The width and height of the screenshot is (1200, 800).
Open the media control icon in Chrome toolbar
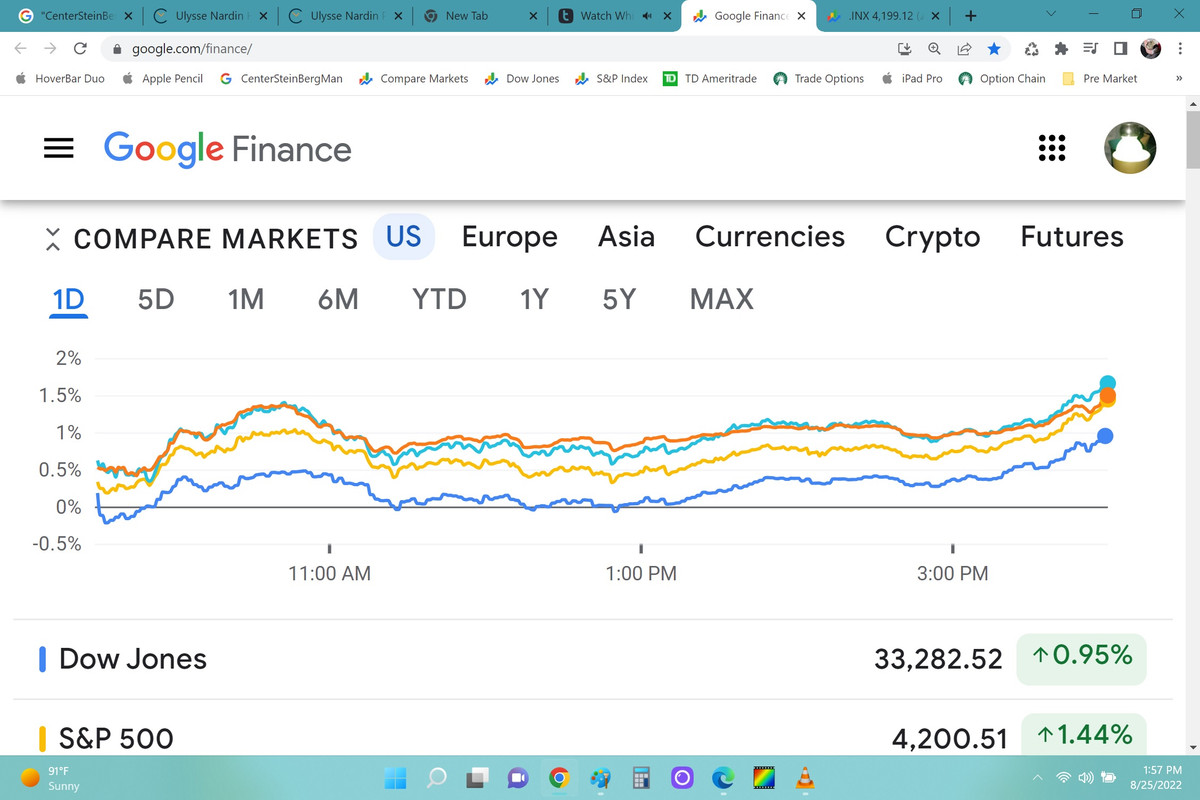[1091, 48]
